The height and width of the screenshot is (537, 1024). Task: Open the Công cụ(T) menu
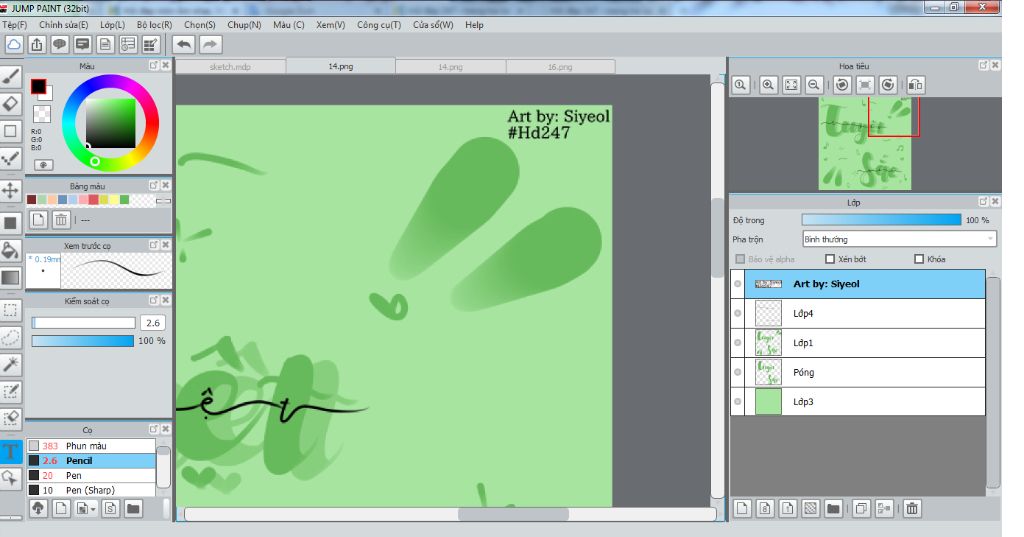(x=379, y=25)
